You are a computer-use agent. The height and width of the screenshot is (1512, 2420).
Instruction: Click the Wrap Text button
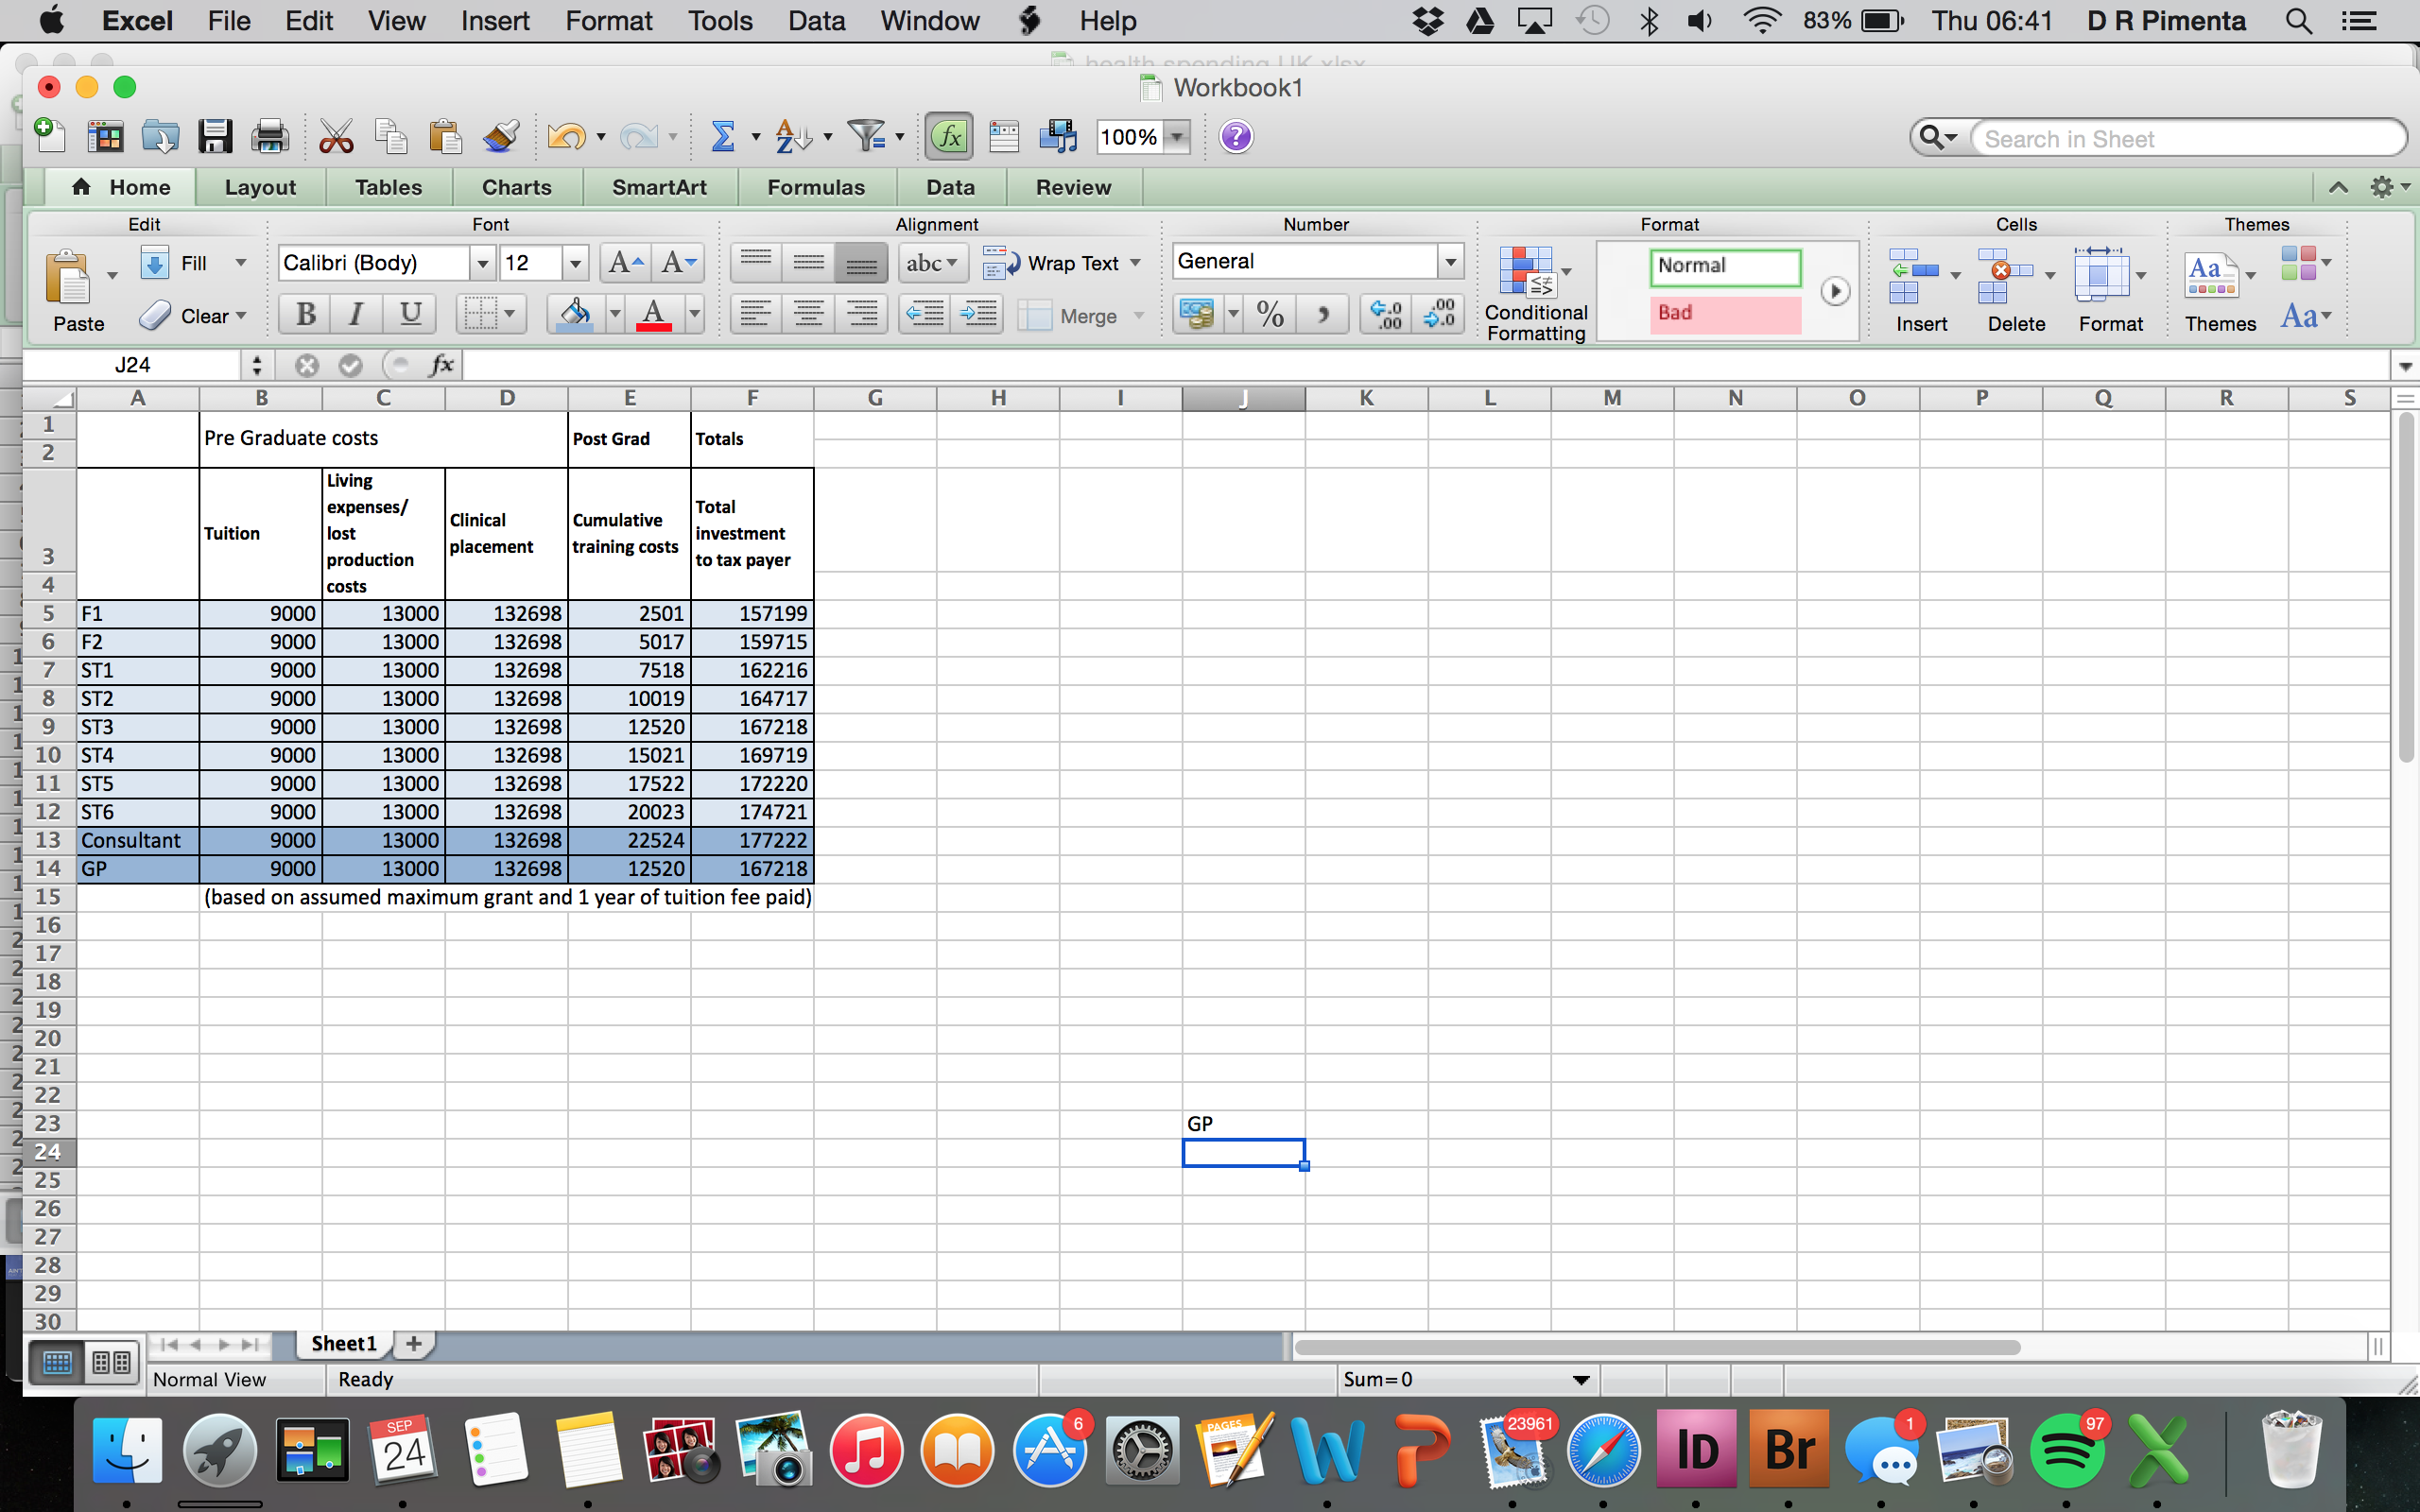[x=1060, y=263]
